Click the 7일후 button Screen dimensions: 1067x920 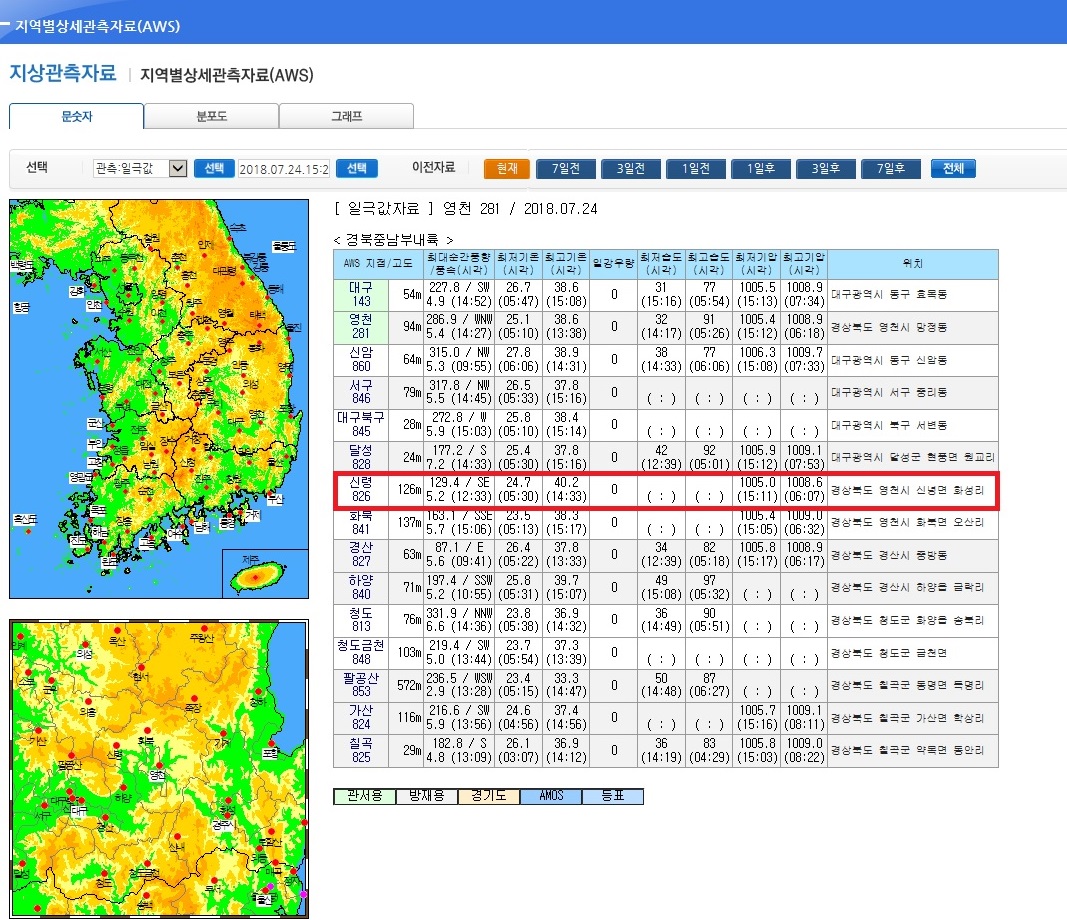(x=890, y=169)
